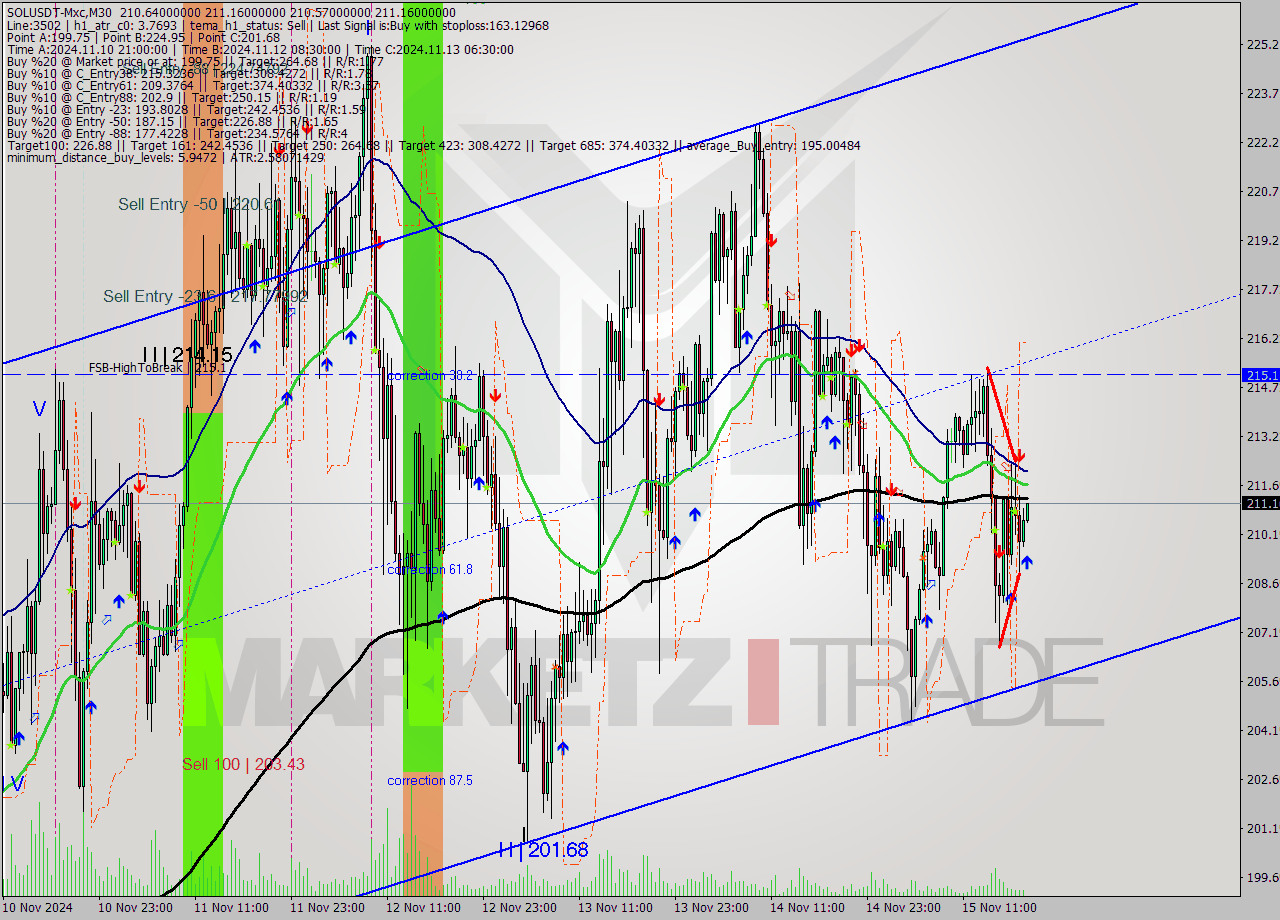Click the 202.6 price axis value

[x=1262, y=780]
